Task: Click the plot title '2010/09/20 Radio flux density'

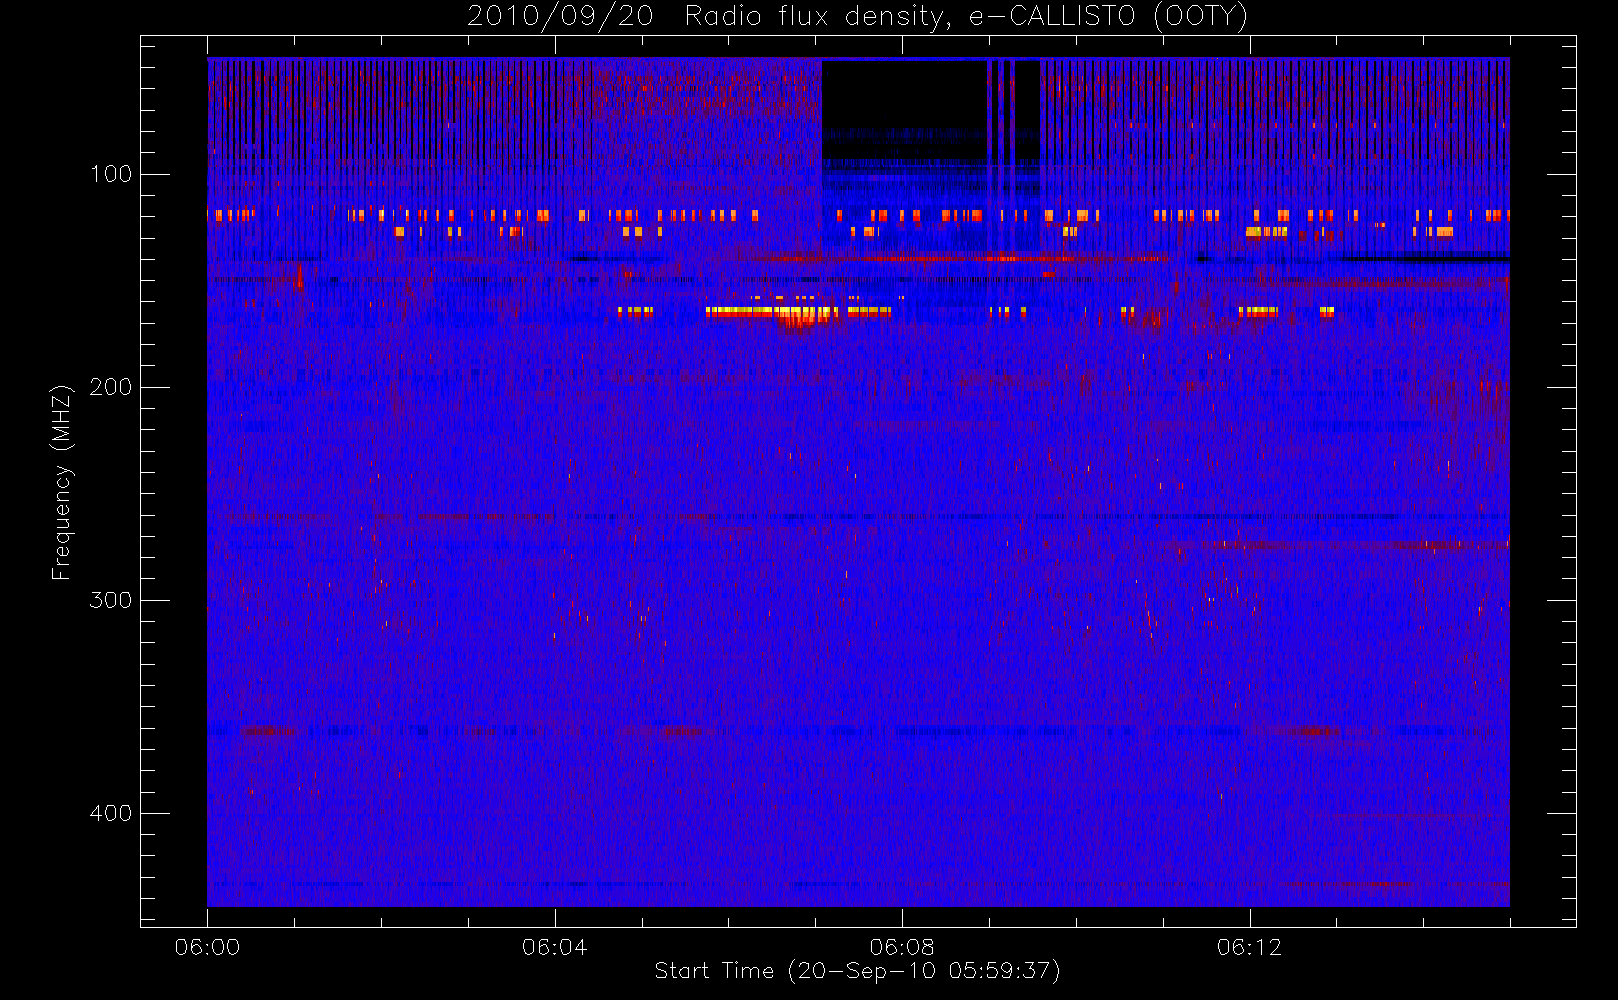Action: pos(858,16)
